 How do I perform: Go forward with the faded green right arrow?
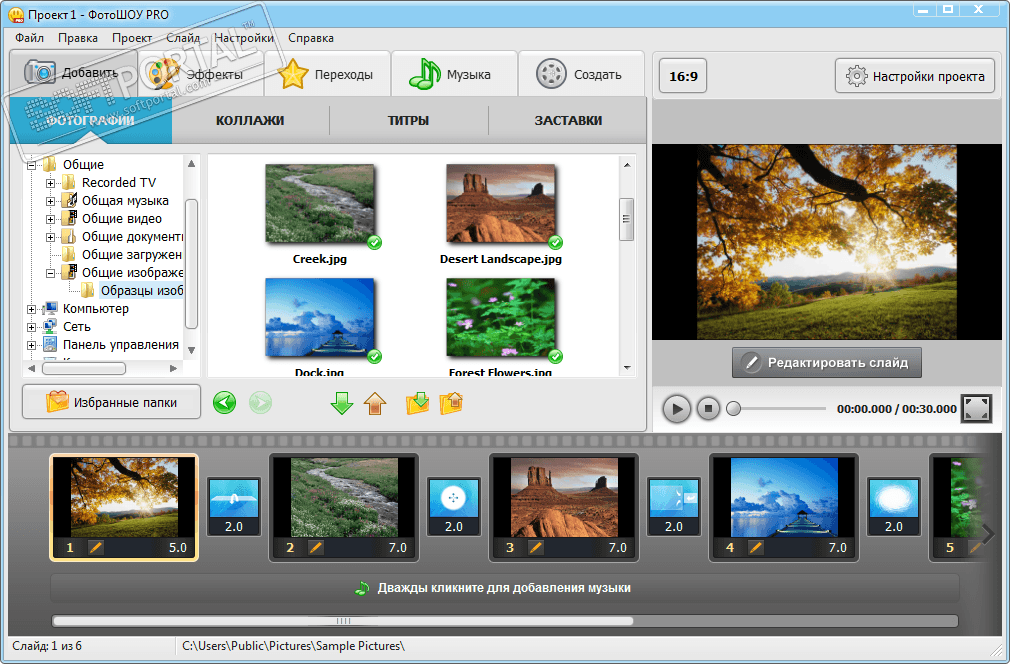coord(260,403)
